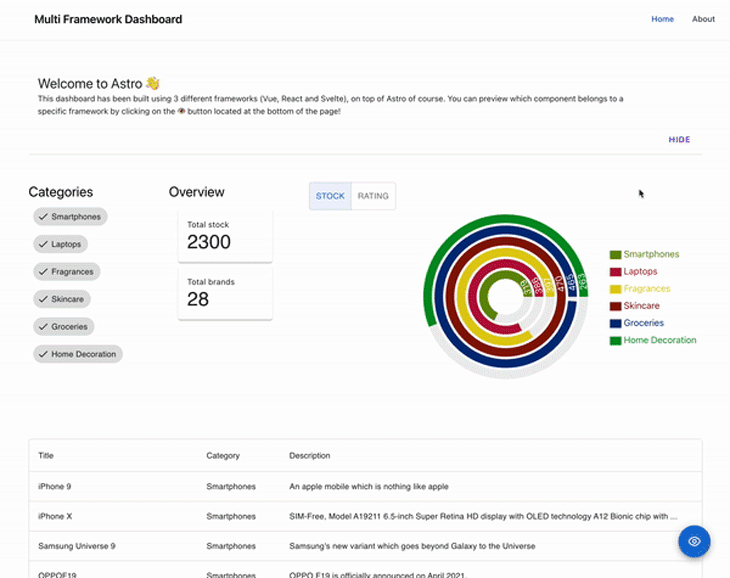This screenshot has height=578, width=730.
Task: Open the Home navigation link
Action: coord(662,19)
